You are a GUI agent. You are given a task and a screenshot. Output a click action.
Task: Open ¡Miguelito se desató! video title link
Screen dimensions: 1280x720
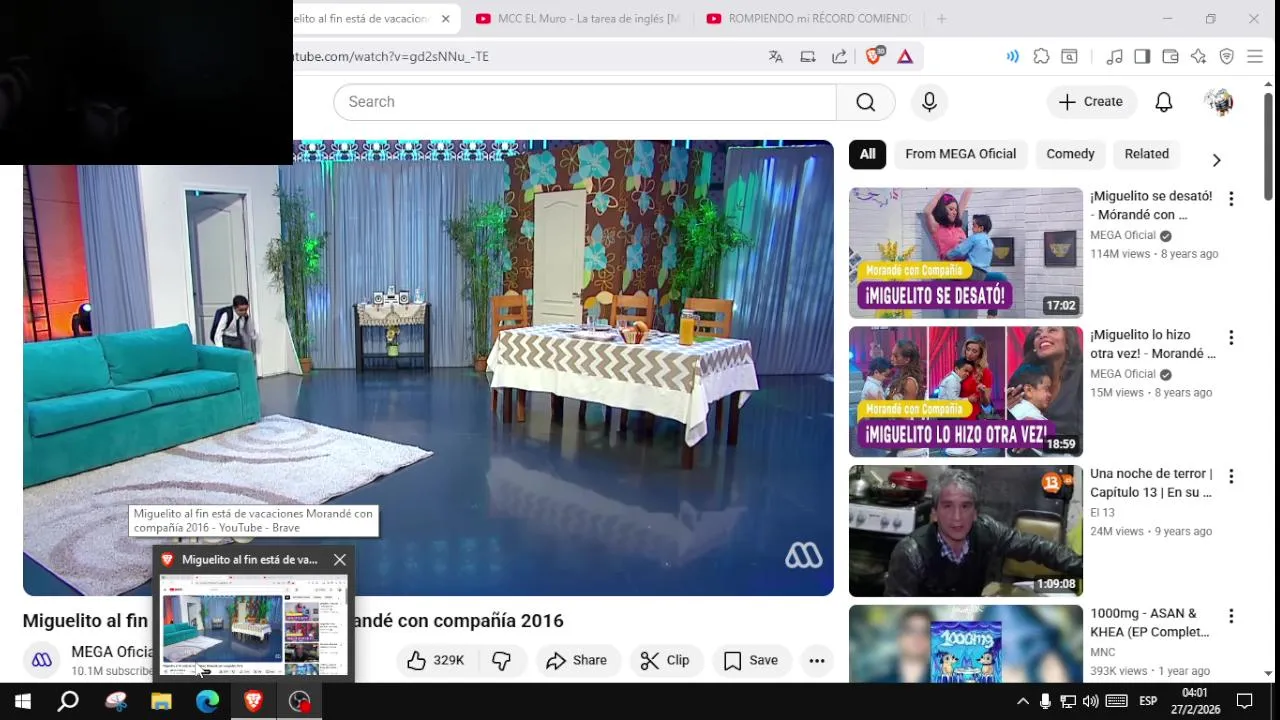(1151, 205)
